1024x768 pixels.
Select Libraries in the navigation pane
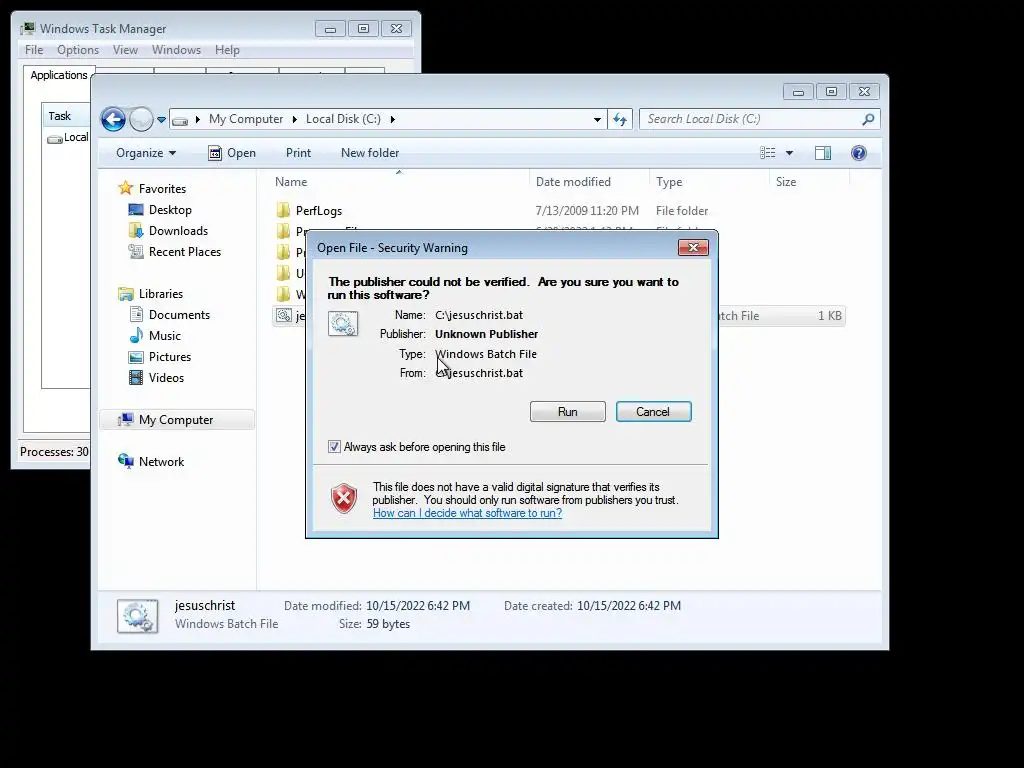151,294
